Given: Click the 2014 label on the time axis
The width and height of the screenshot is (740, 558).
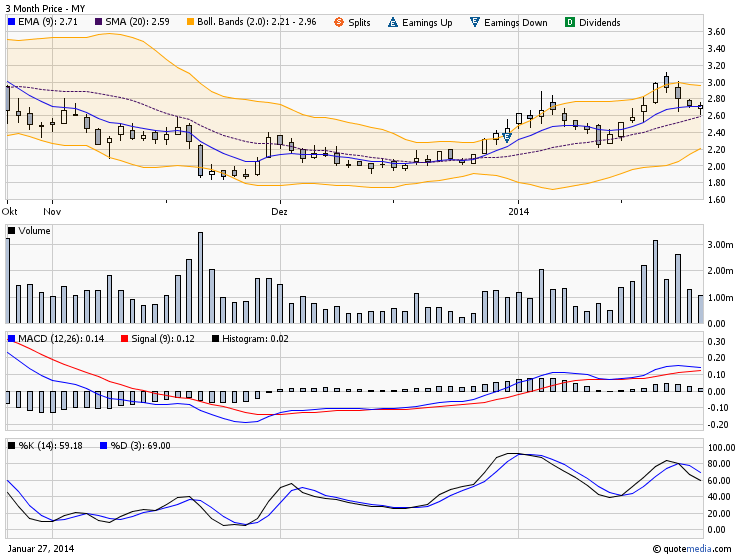Looking at the screenshot, I should click(518, 212).
